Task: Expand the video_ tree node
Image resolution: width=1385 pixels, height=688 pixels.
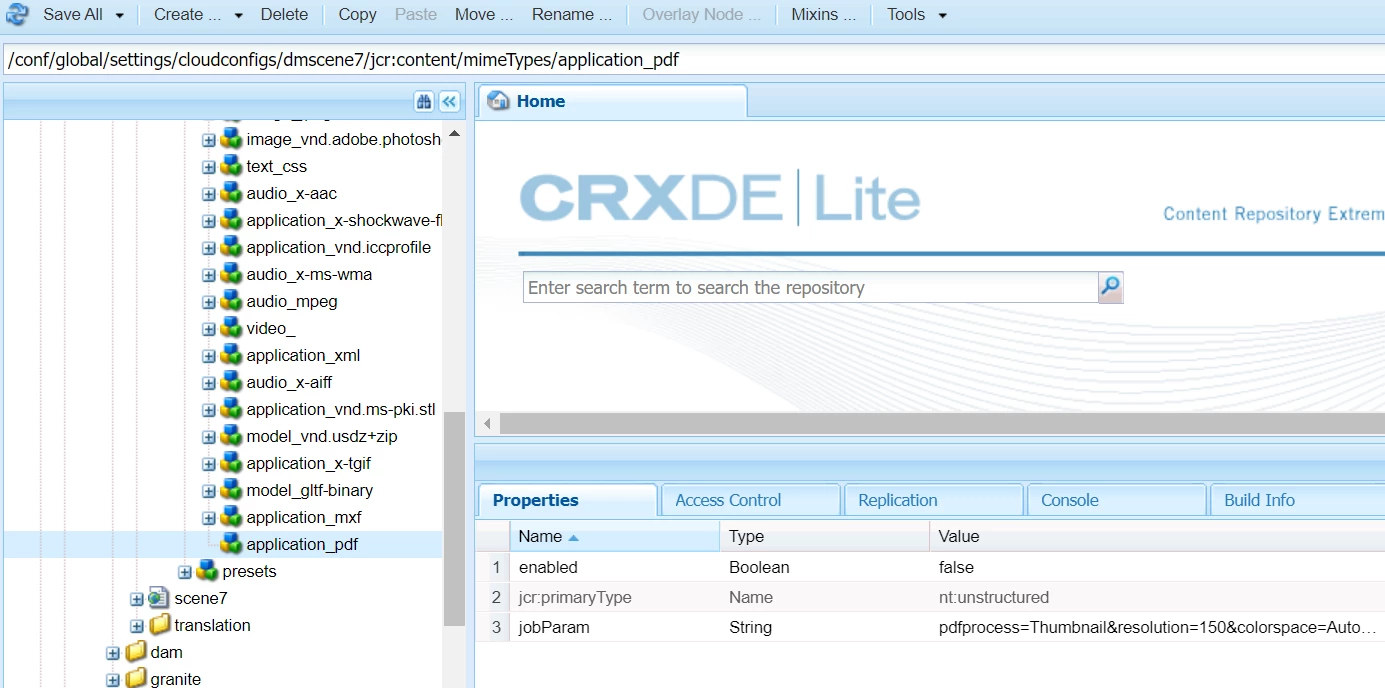Action: pyautogui.click(x=209, y=329)
